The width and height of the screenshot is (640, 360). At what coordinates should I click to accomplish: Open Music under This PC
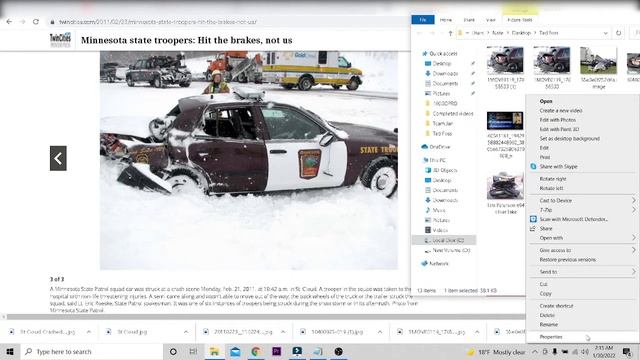pyautogui.click(x=439, y=210)
